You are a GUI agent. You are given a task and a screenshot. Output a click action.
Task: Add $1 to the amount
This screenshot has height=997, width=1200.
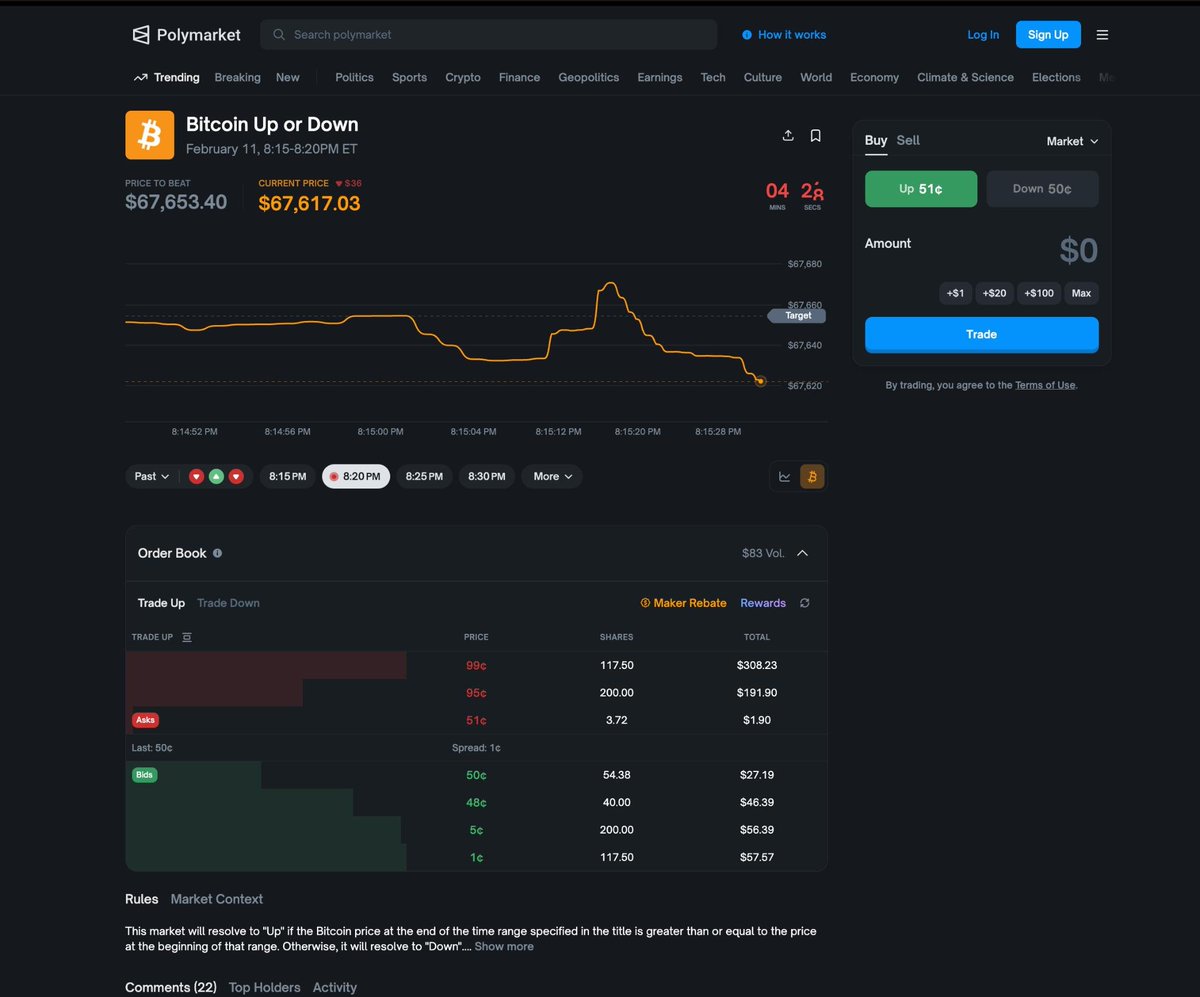point(956,293)
